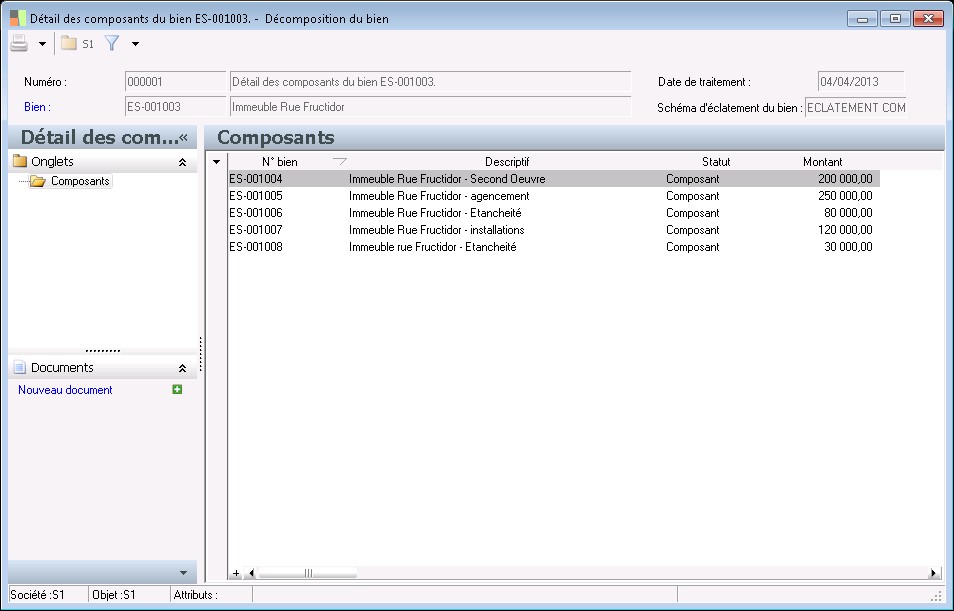This screenshot has width=954, height=611.
Task: Click the Immeuble Rue Fructidor description field
Action: [430, 107]
